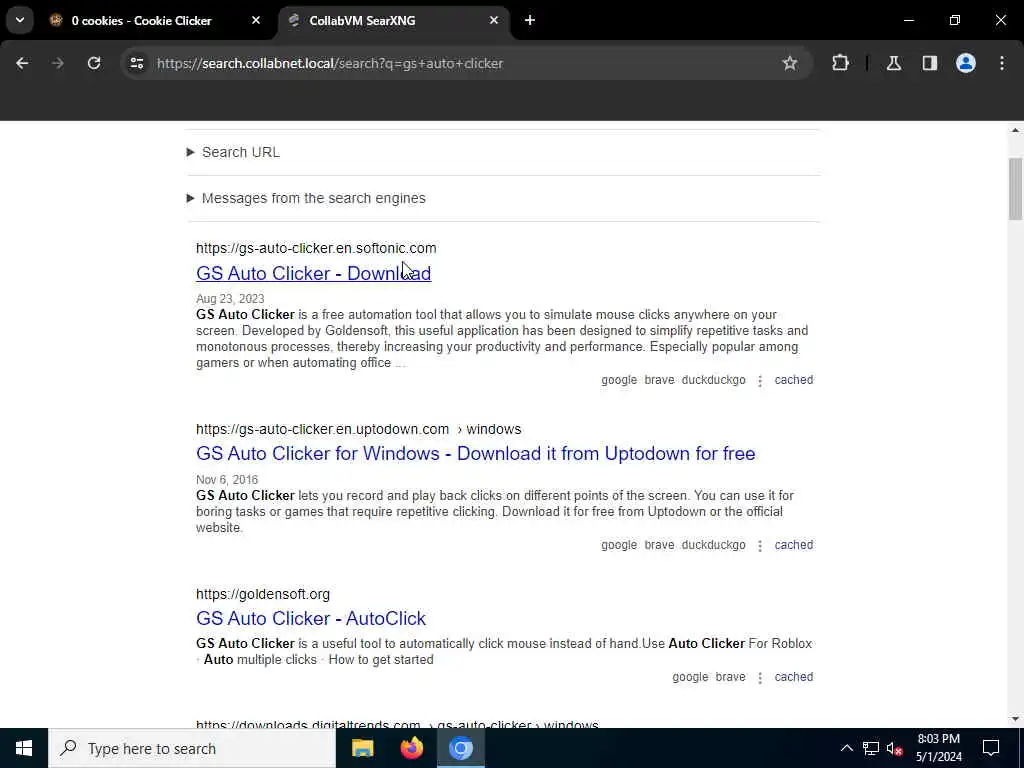
Task: Open a new browser tab
Action: click(x=530, y=21)
